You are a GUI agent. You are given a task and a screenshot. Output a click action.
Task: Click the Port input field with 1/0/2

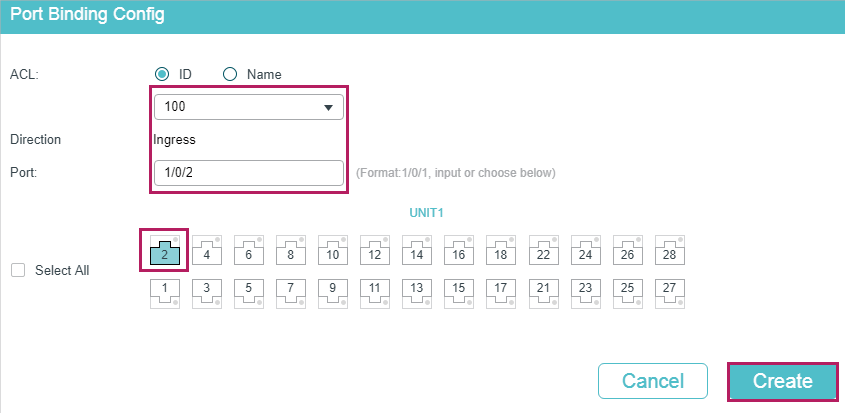(x=248, y=172)
